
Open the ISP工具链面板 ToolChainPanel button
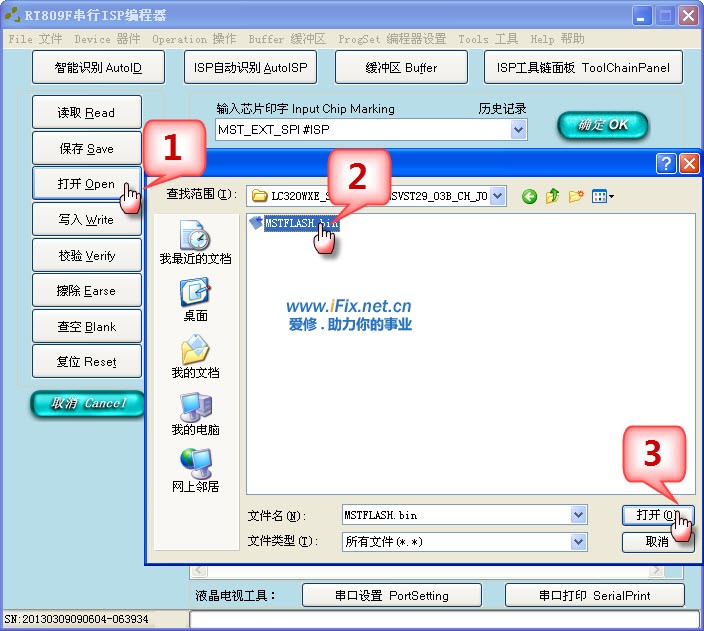[x=583, y=67]
